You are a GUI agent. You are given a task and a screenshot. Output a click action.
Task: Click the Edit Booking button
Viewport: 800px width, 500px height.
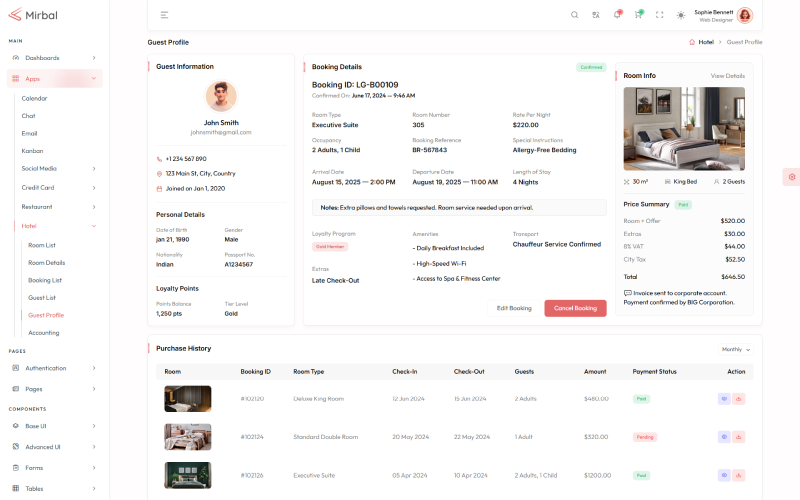514,308
